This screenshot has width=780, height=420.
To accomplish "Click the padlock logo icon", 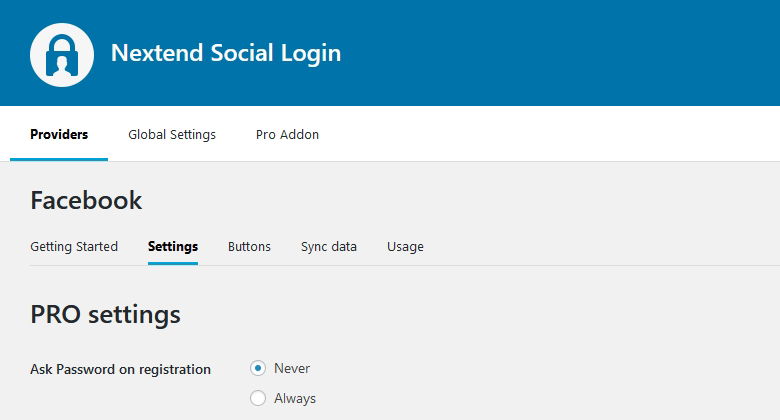I will 61,53.
